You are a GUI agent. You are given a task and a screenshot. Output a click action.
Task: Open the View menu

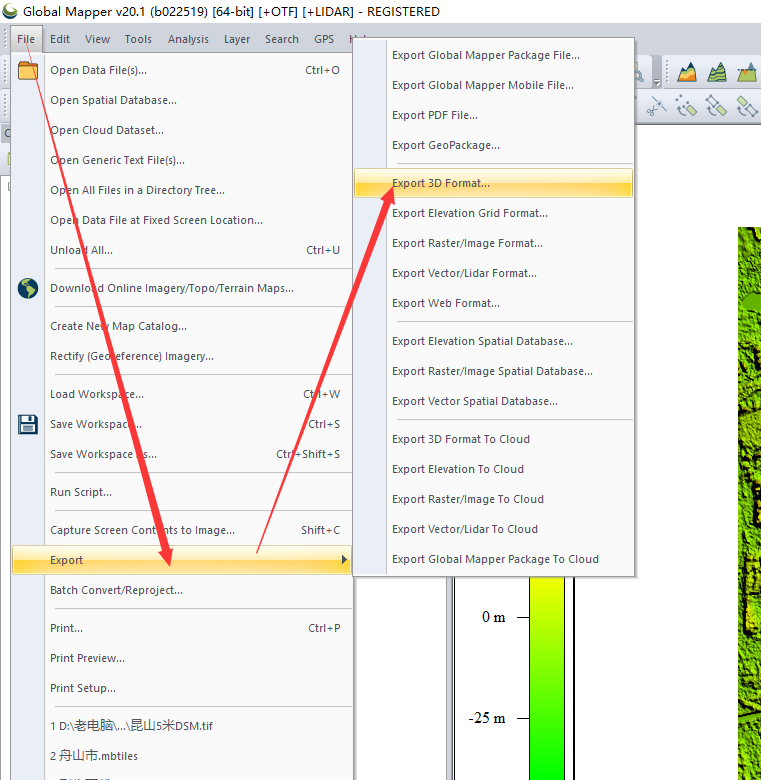(x=97, y=39)
